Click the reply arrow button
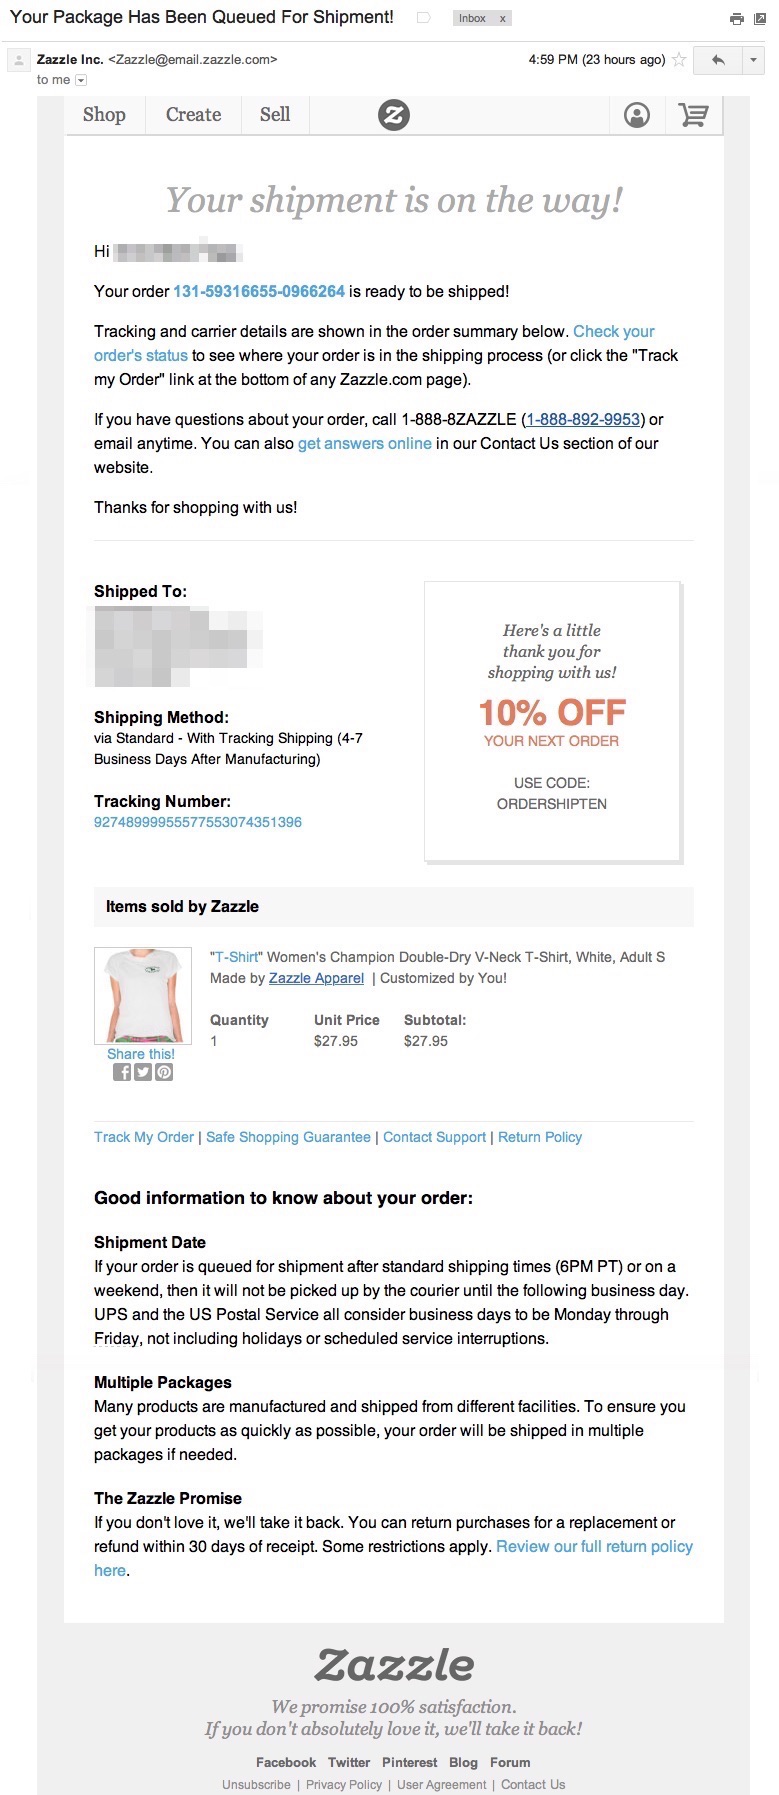This screenshot has height=1795, width=779. (x=718, y=60)
